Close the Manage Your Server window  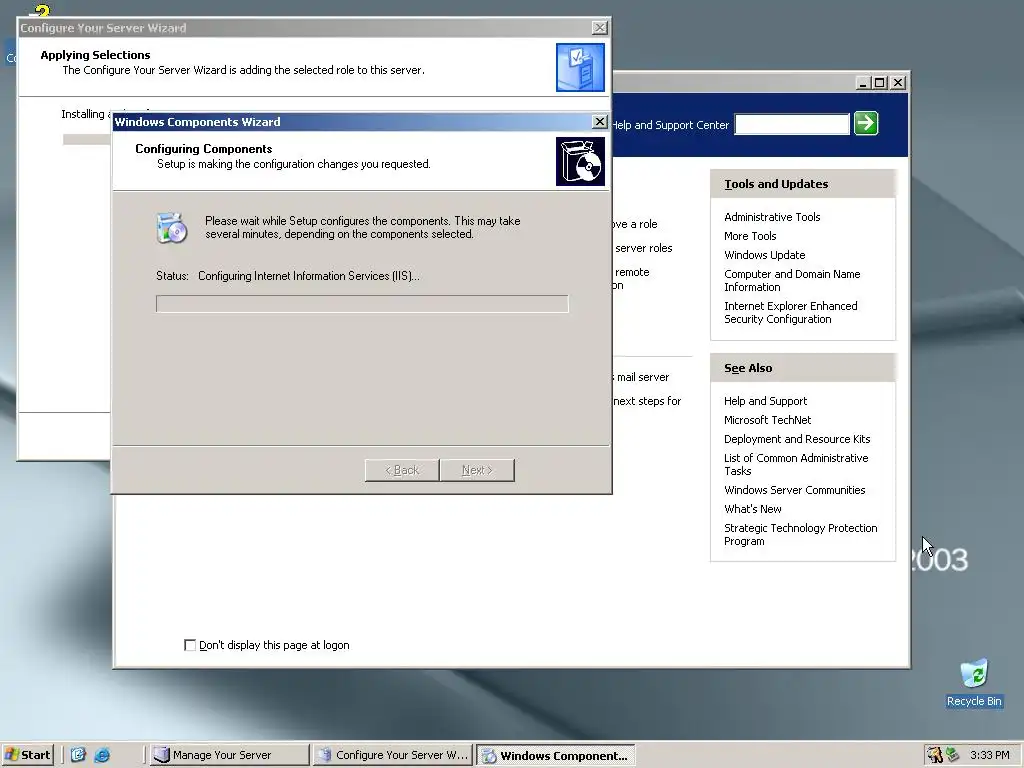click(899, 83)
